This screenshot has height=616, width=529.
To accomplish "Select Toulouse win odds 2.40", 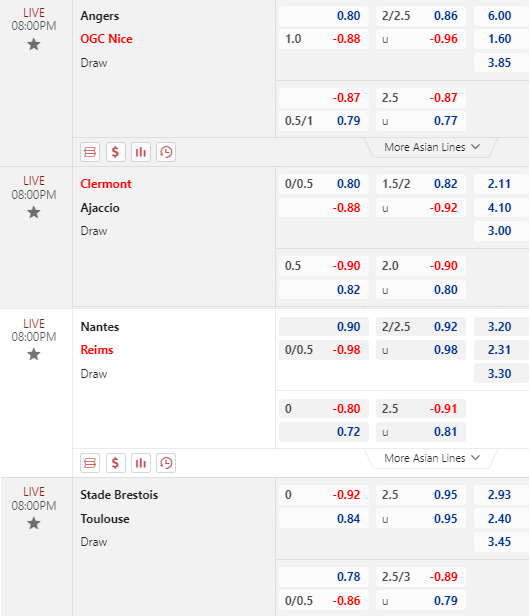I will coord(501,519).
